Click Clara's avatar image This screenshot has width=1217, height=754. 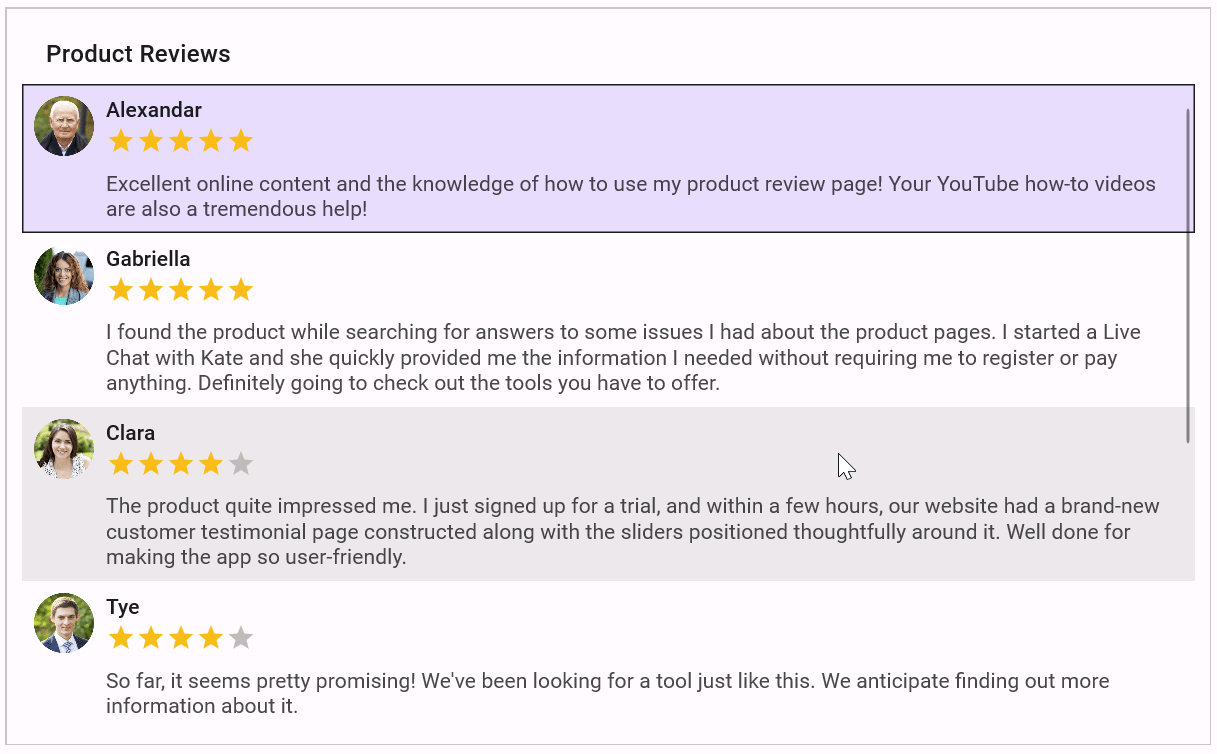pos(64,449)
